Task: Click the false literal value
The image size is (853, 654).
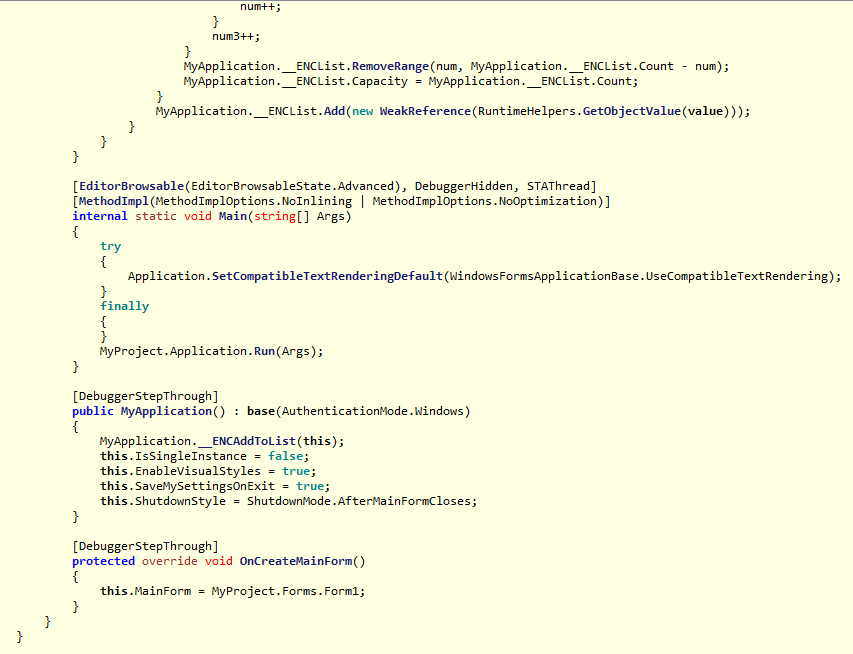Action: coord(286,456)
